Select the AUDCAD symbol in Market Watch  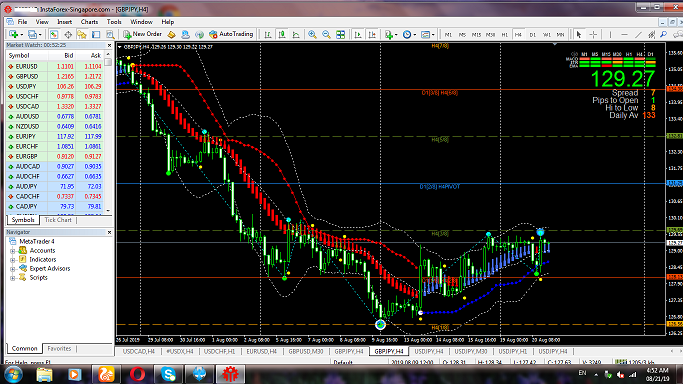tap(28, 167)
